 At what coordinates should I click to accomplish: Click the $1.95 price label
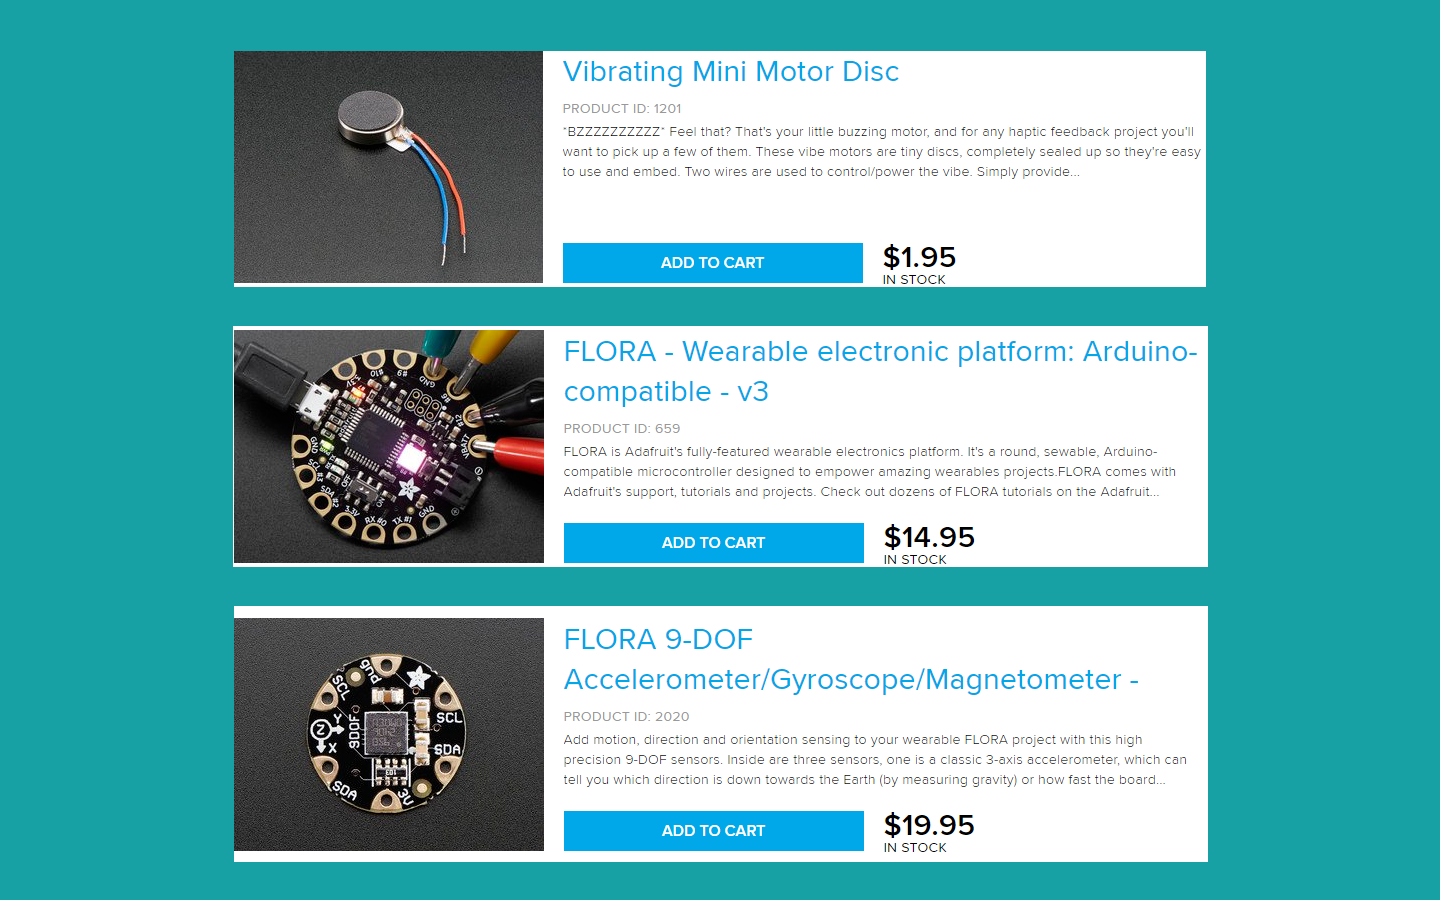(x=919, y=257)
